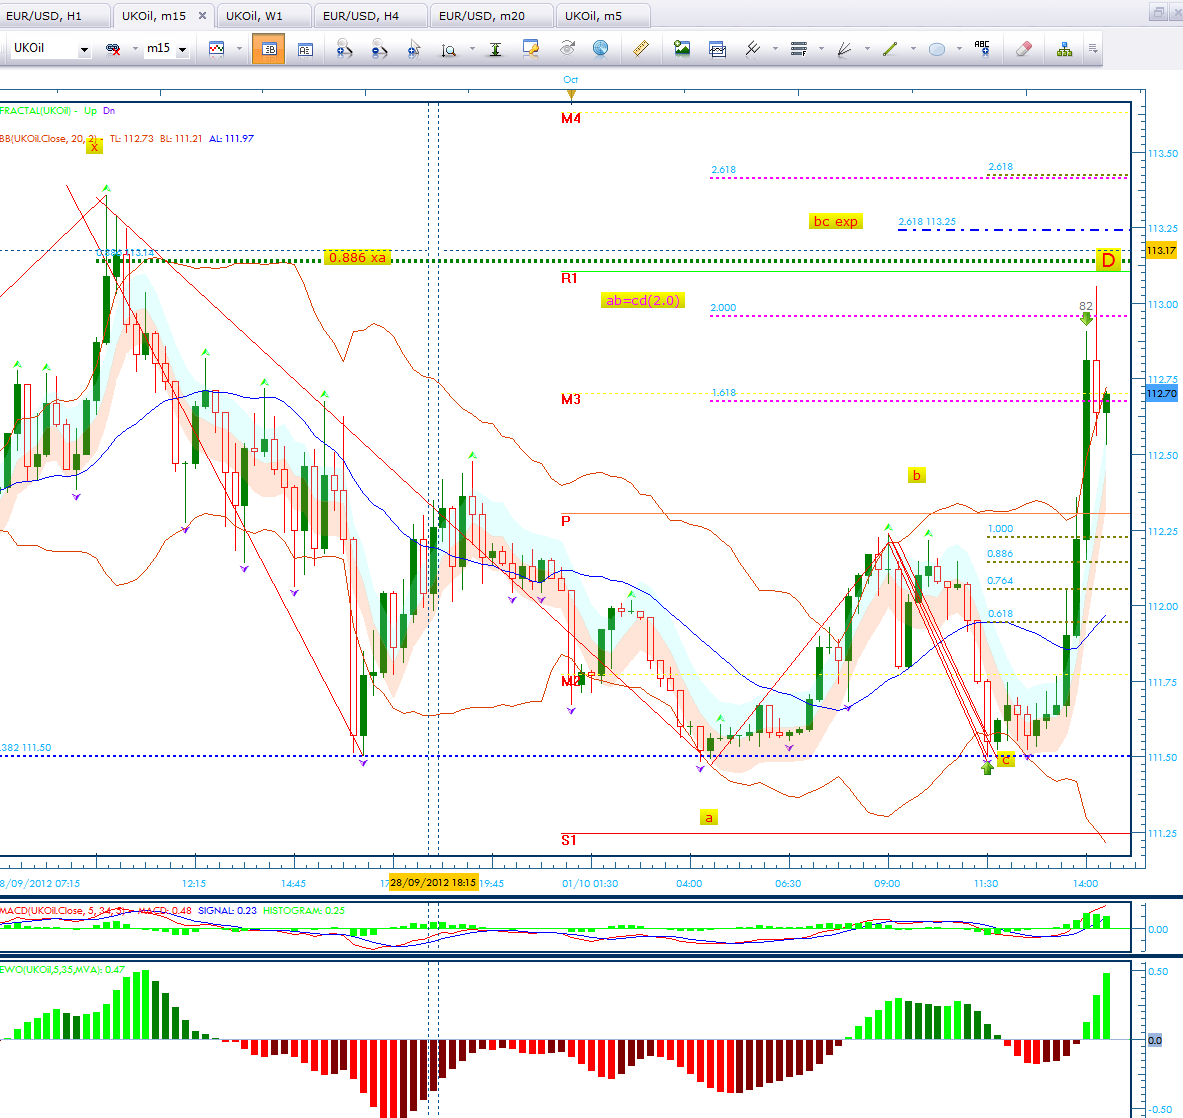Open the toolbar overflow options arrow
The image size is (1183, 1118).
point(1093,49)
